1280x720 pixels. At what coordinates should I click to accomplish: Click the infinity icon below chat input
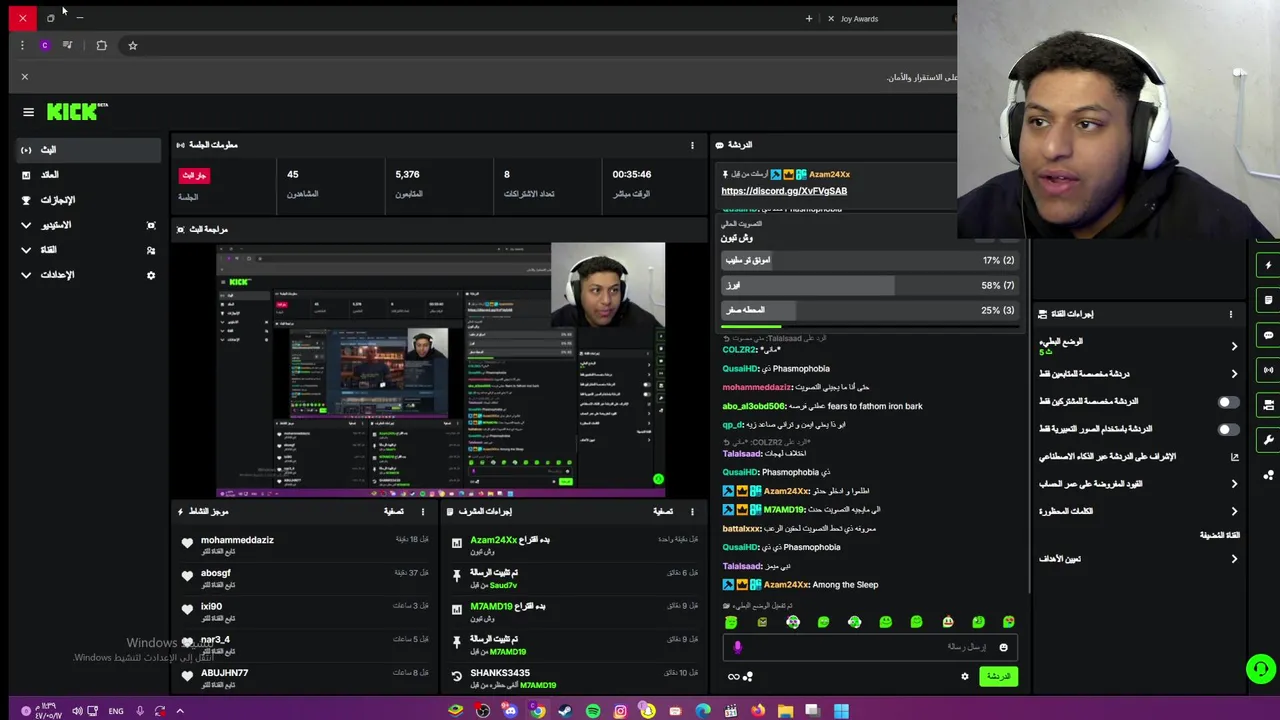(x=733, y=677)
